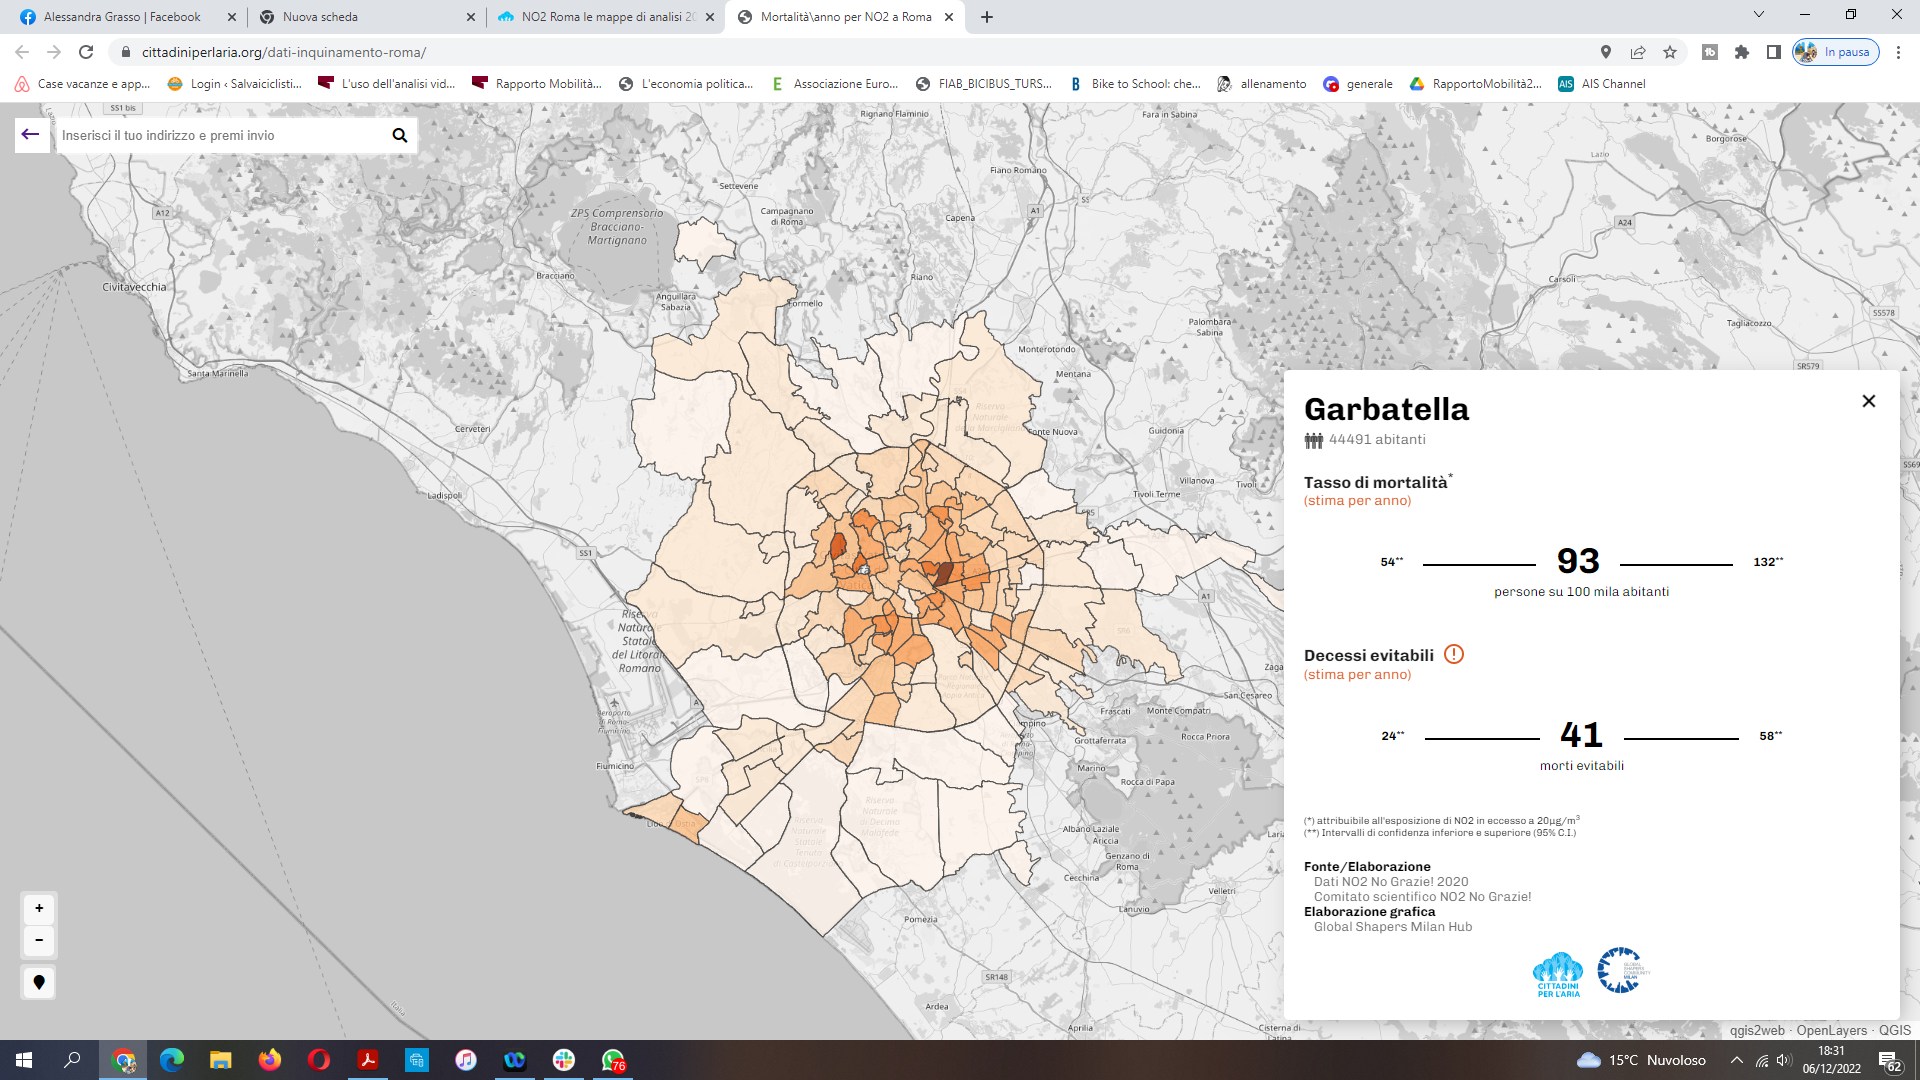Open L'uso dell'analisi vid bookmark
This screenshot has width=1920, height=1080.
click(386, 84)
